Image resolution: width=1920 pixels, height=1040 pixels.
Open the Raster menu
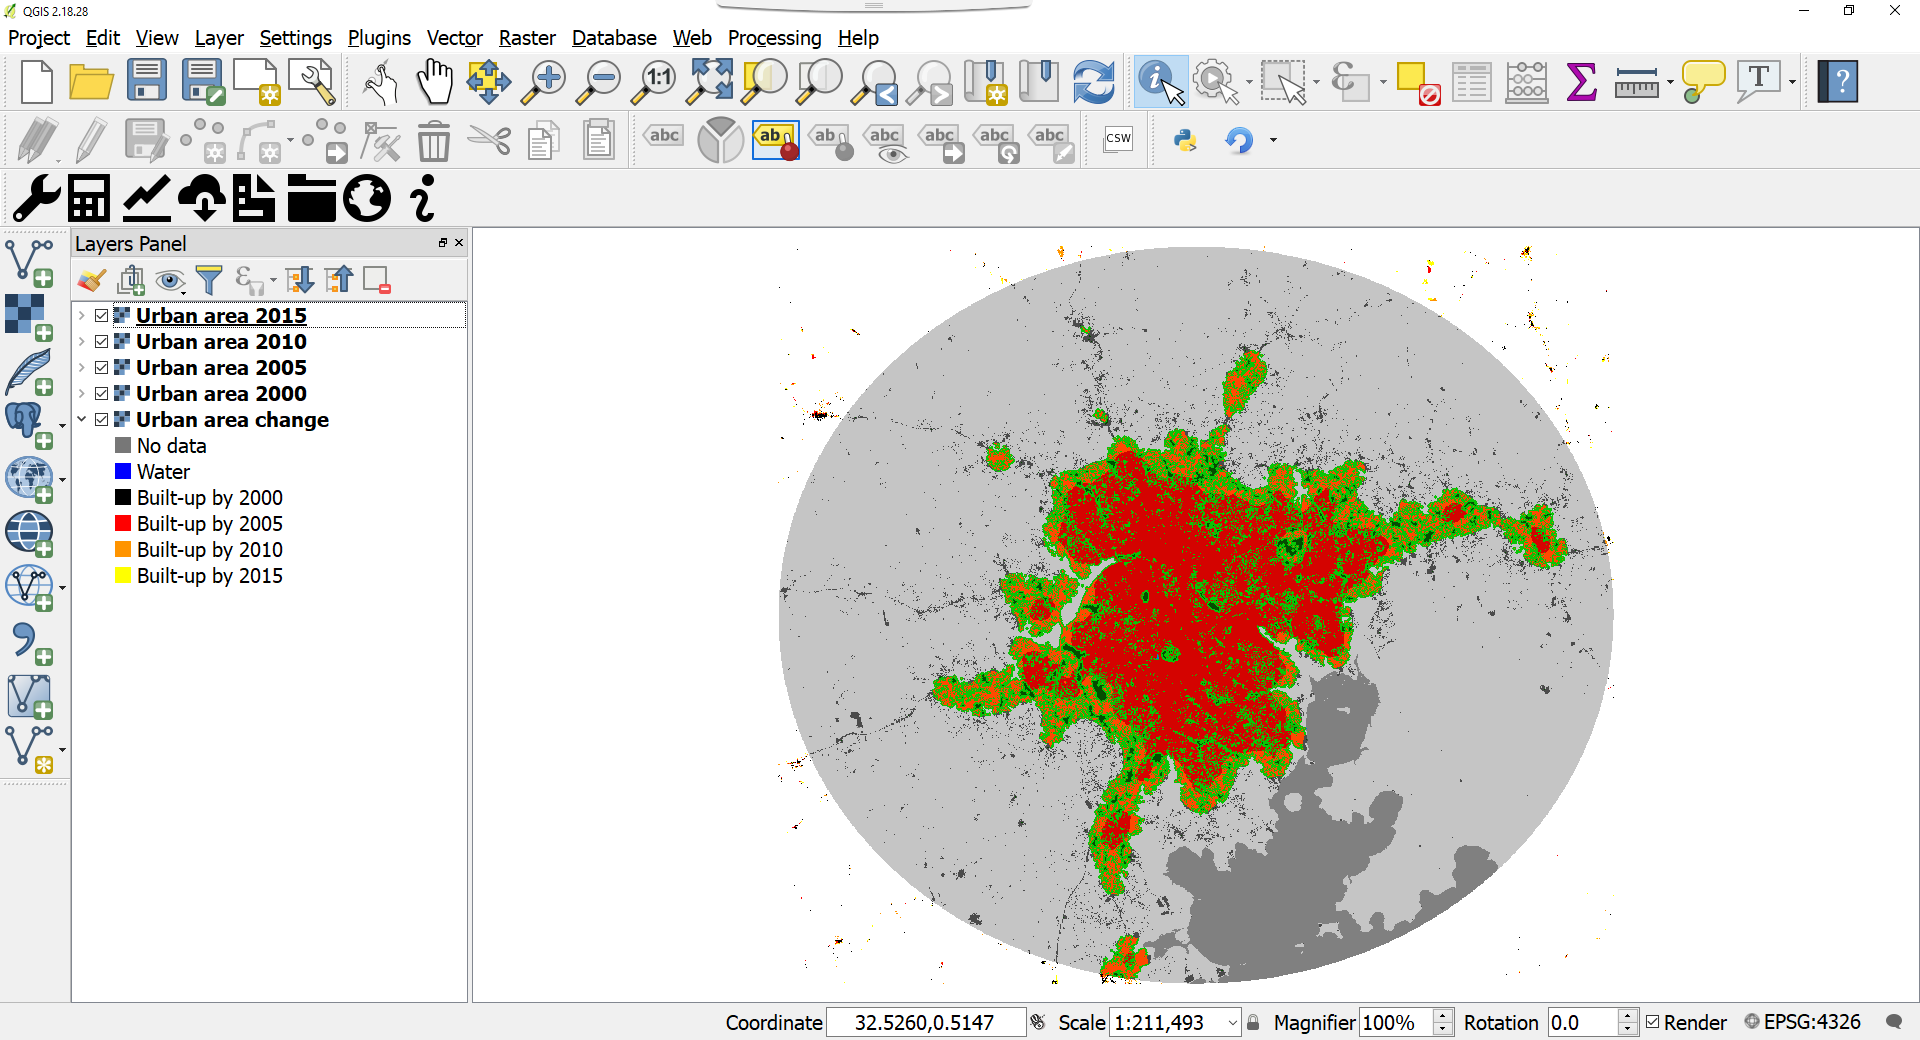tap(526, 38)
